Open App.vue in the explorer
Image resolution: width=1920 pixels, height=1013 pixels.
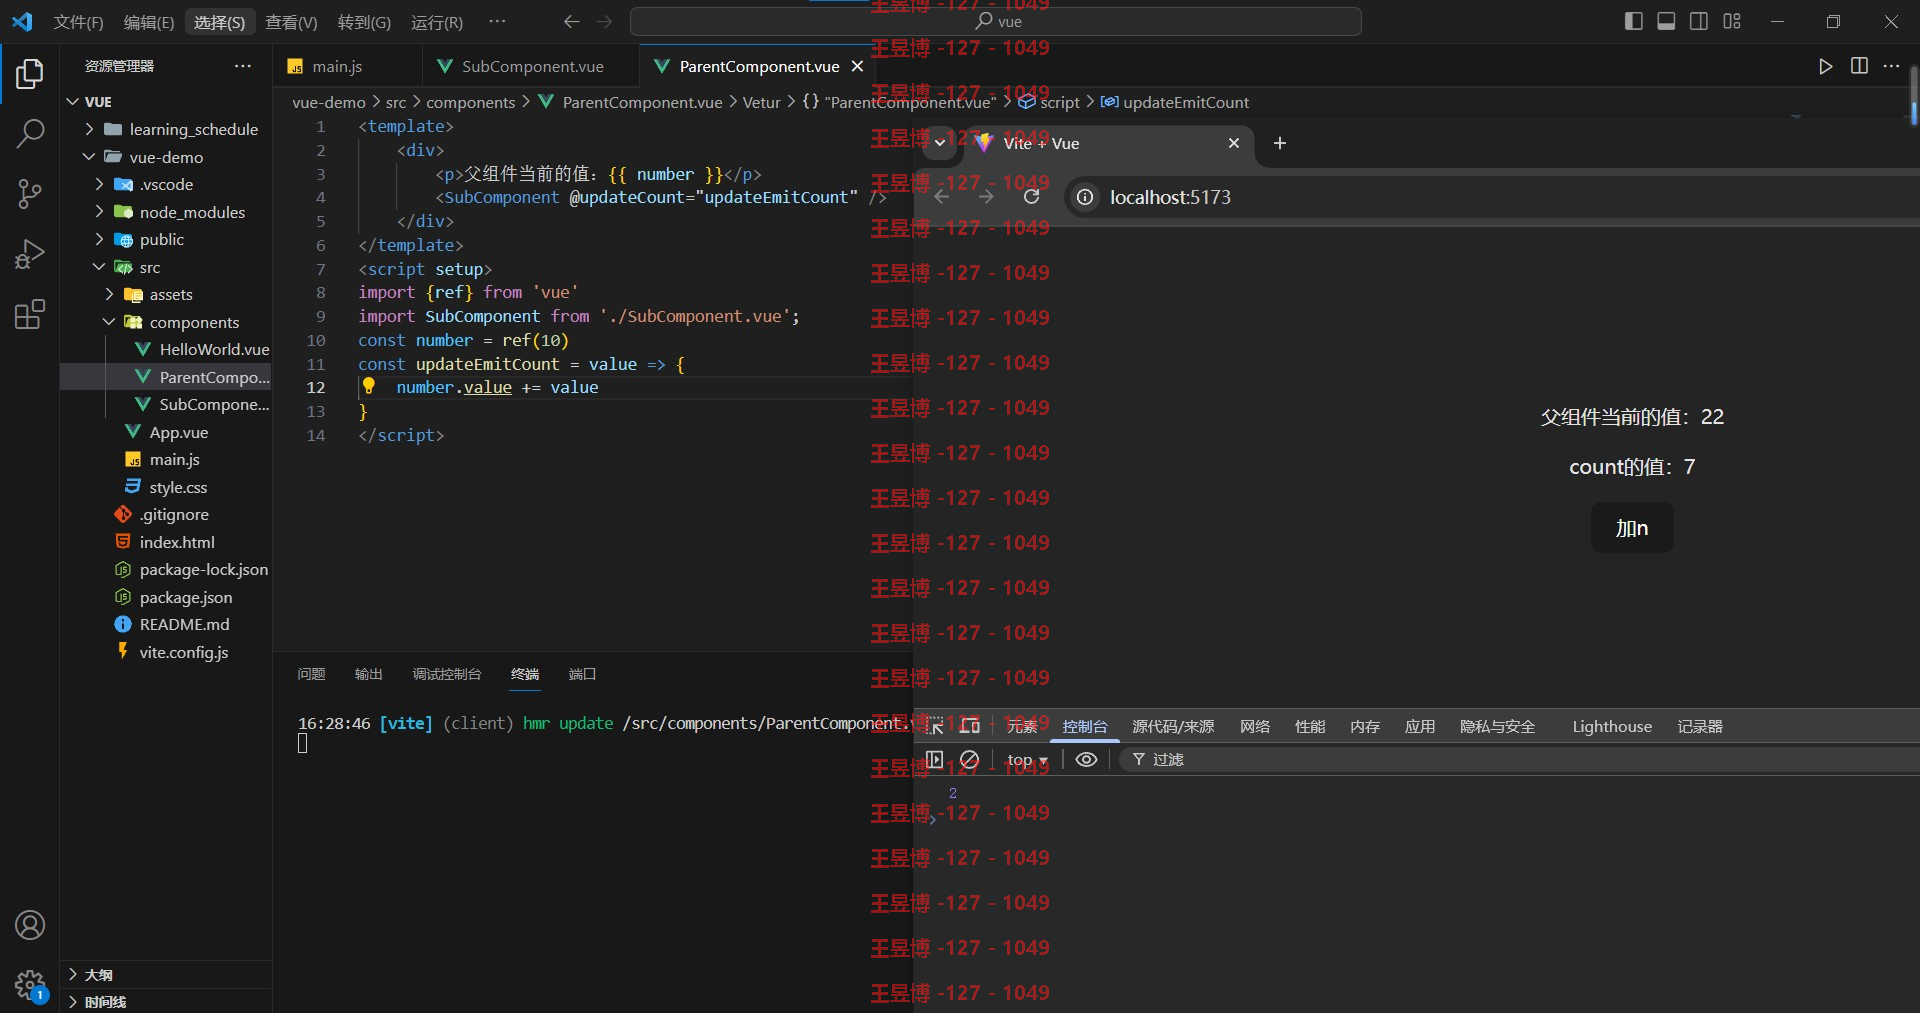pos(178,432)
